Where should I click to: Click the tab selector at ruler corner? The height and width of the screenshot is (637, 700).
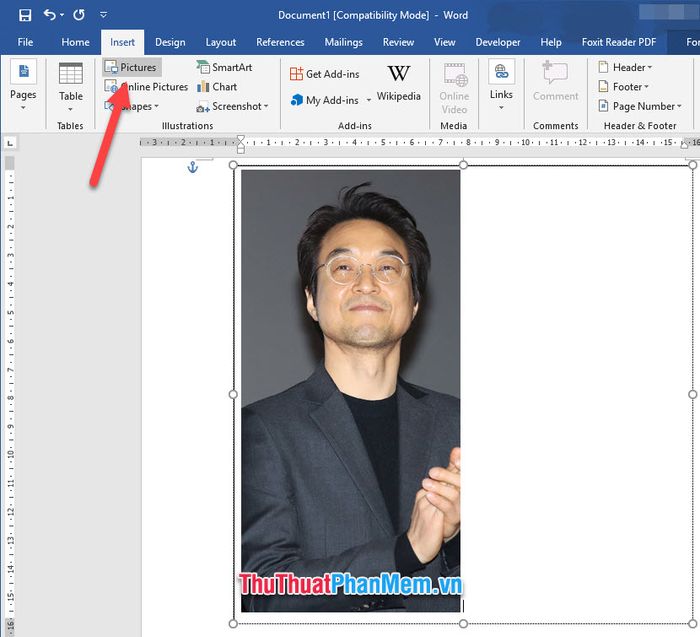click(x=10, y=143)
